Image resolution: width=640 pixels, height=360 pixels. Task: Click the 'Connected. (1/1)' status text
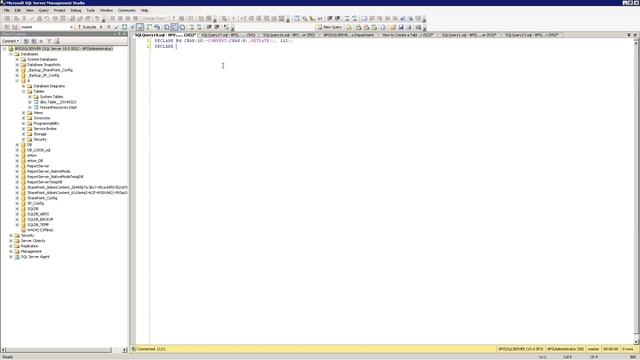[x=151, y=349]
